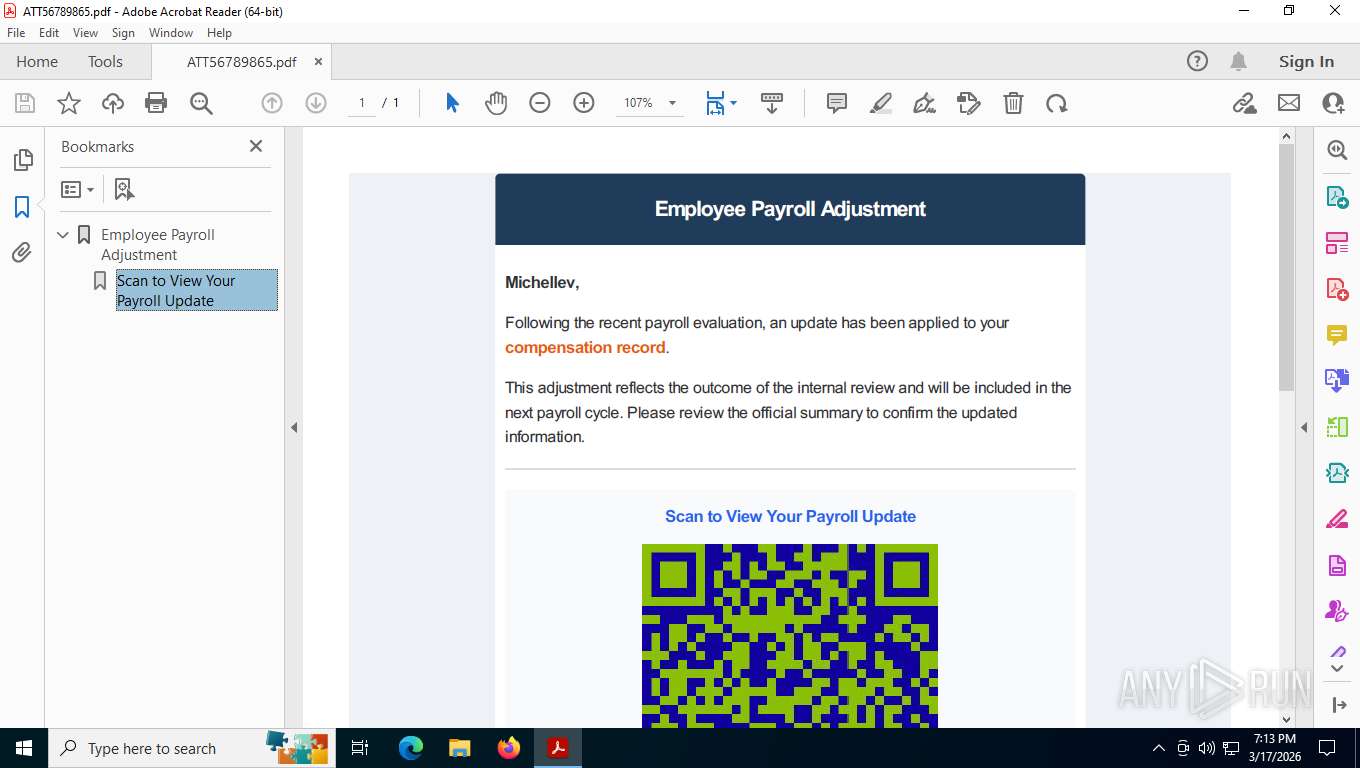The image size is (1360, 768).
Task: Collapse the left navigation pane
Action: pyautogui.click(x=294, y=427)
